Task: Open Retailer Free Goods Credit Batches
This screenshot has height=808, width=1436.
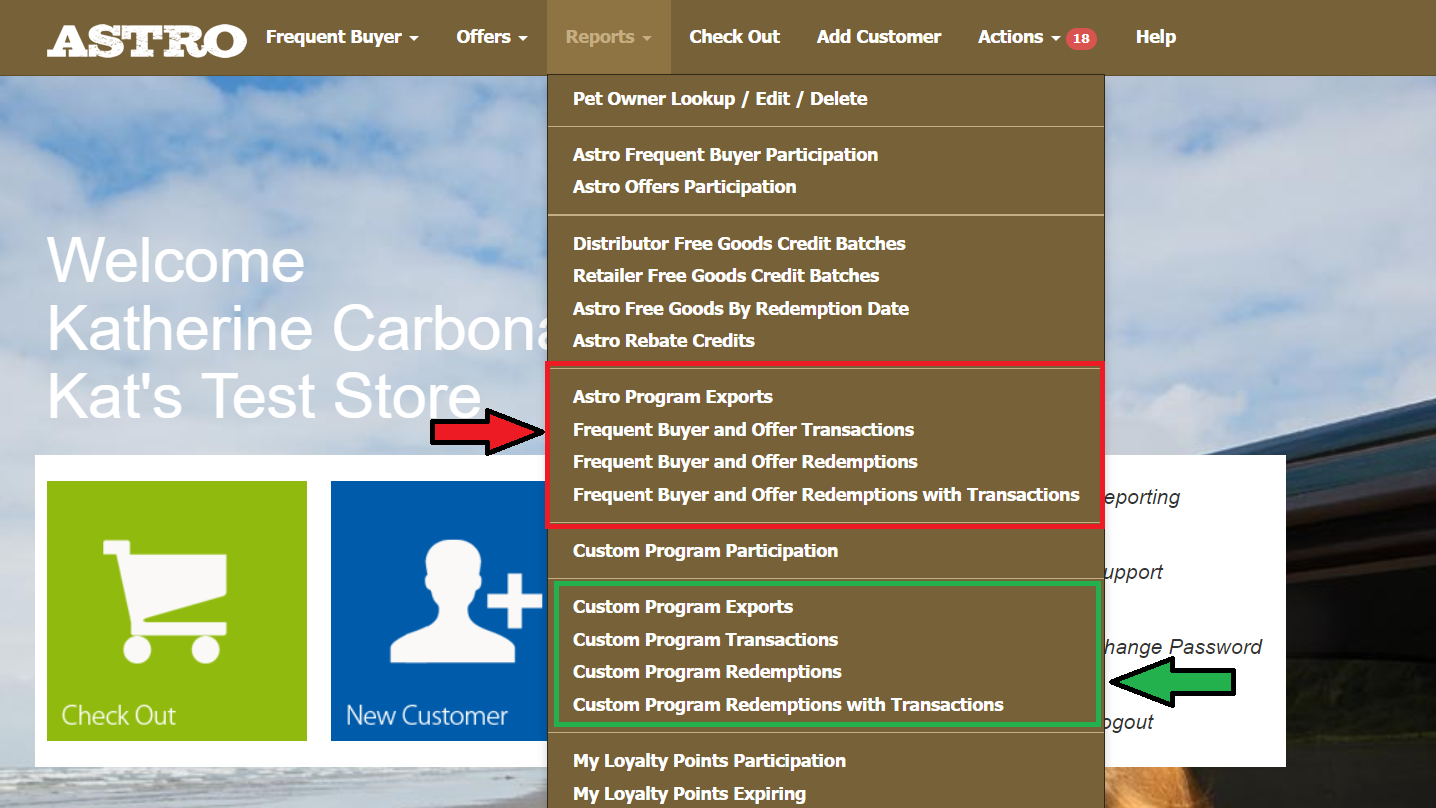Action: (726, 275)
